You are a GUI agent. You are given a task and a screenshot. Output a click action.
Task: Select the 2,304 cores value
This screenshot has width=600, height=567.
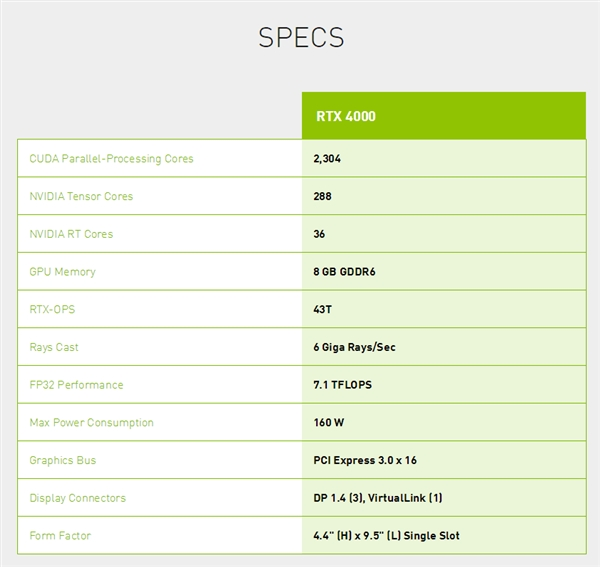click(327, 159)
